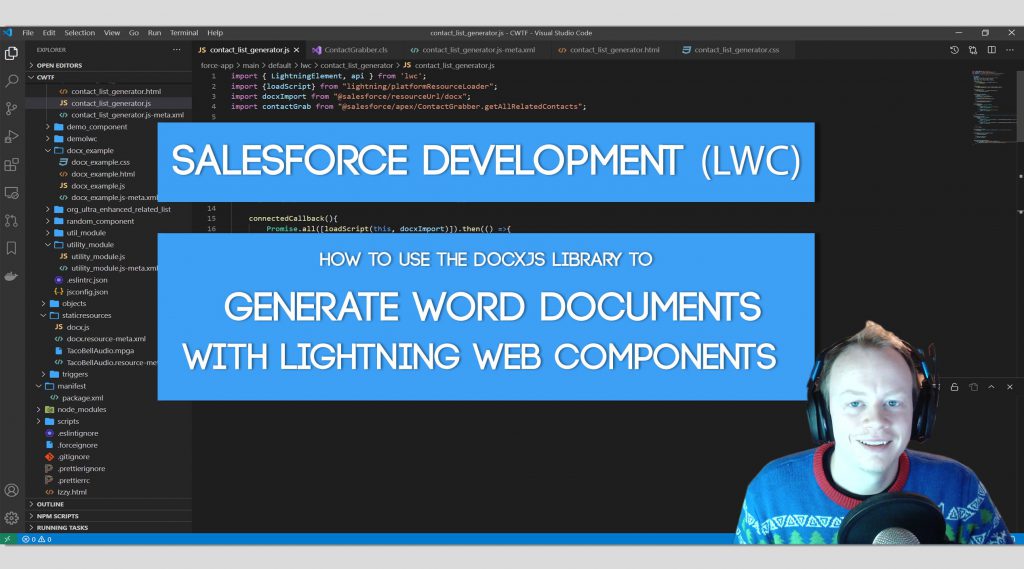Toggle the panel lock icon
This screenshot has height=569, width=1024.
click(954, 387)
